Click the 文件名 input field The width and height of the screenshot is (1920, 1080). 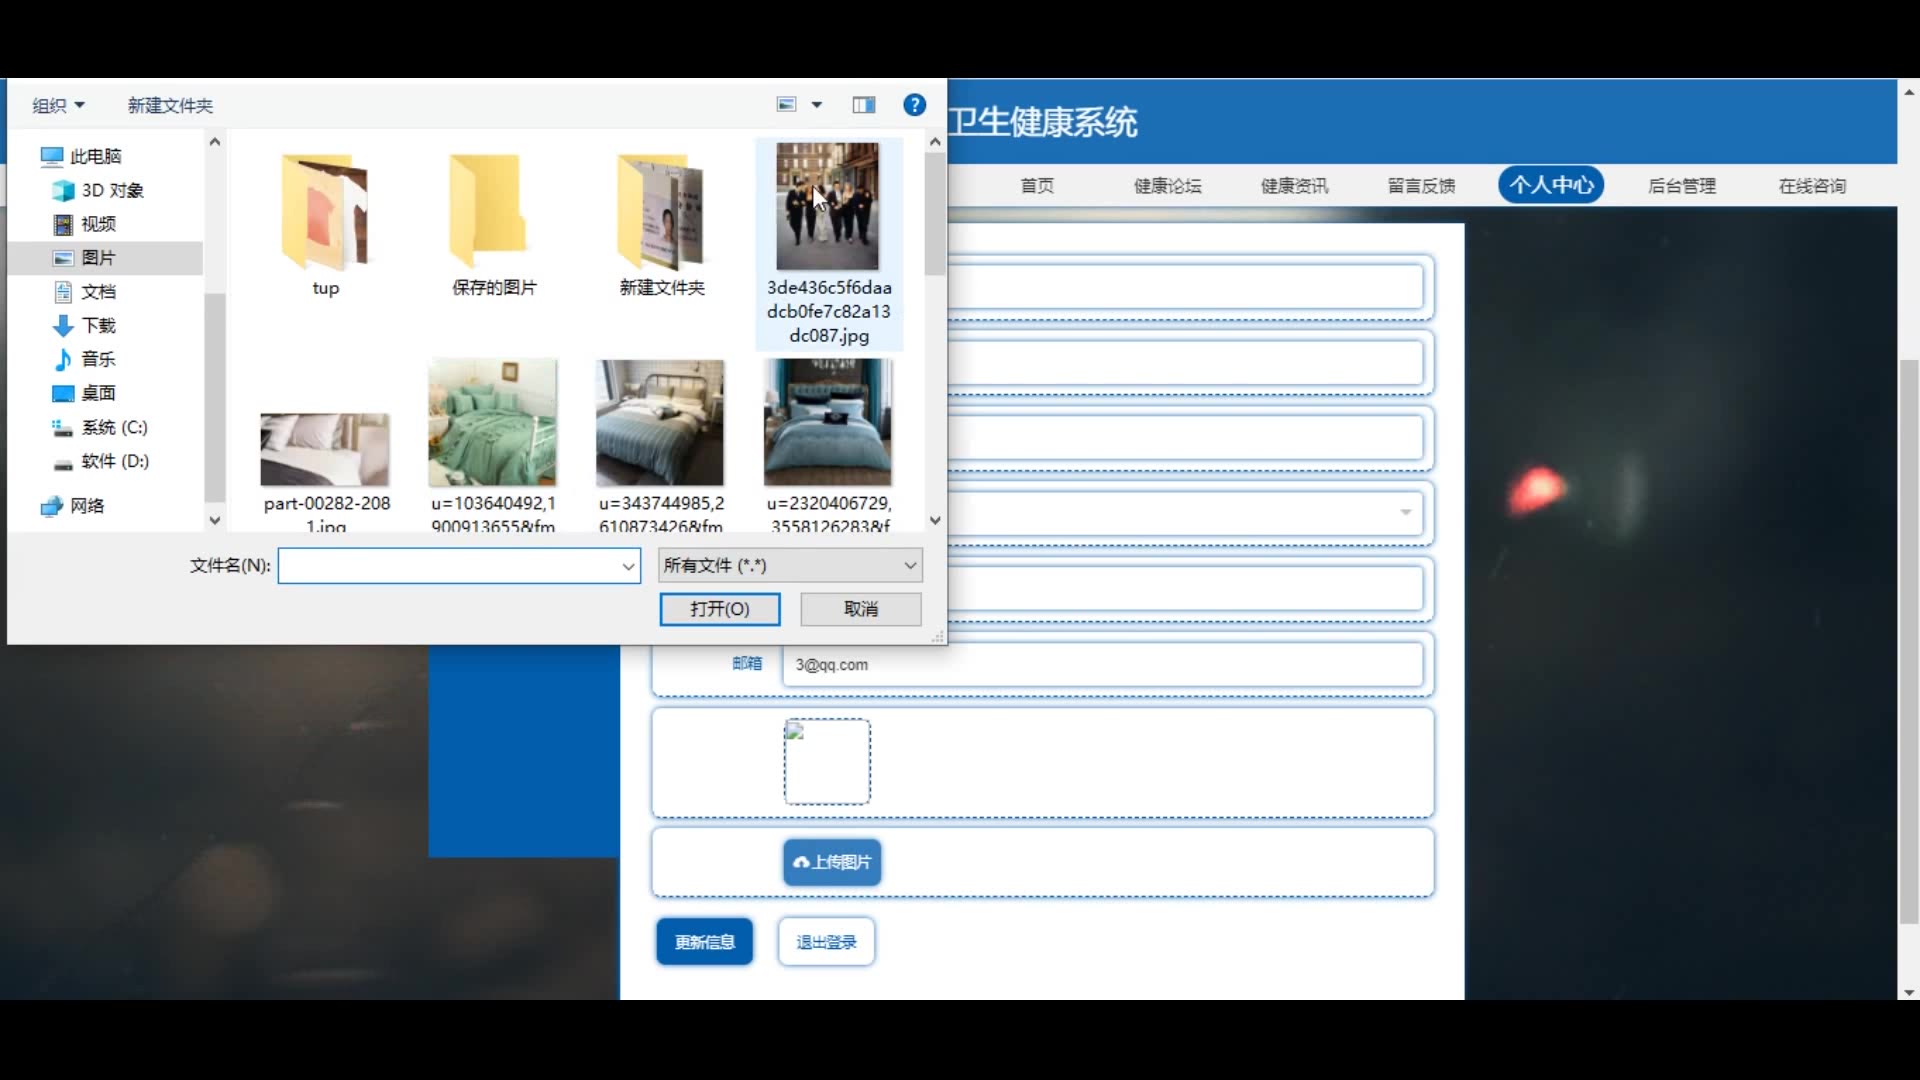[x=450, y=566]
